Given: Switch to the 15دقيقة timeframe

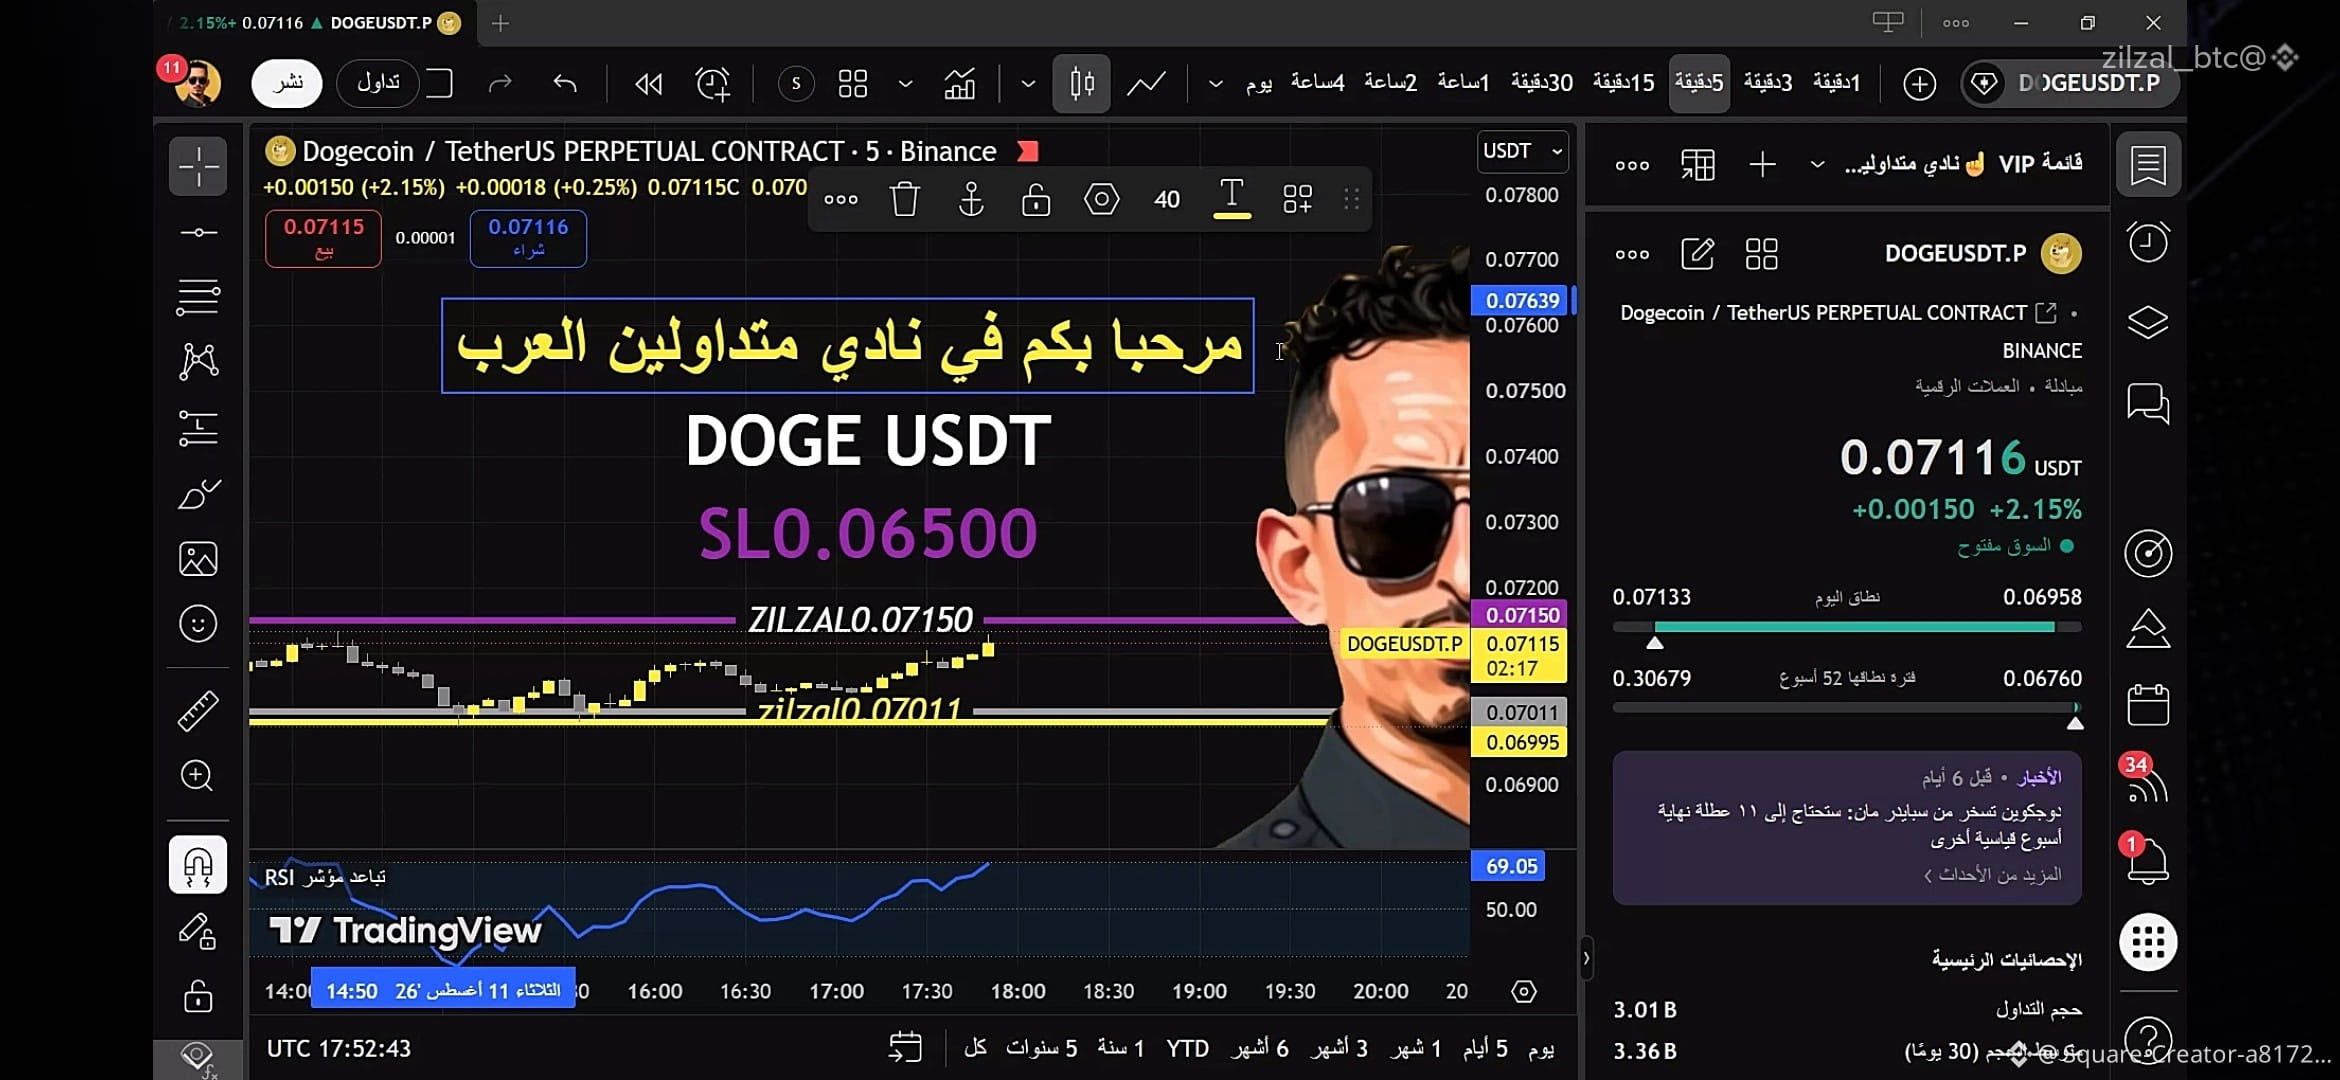Looking at the screenshot, I should (1623, 83).
